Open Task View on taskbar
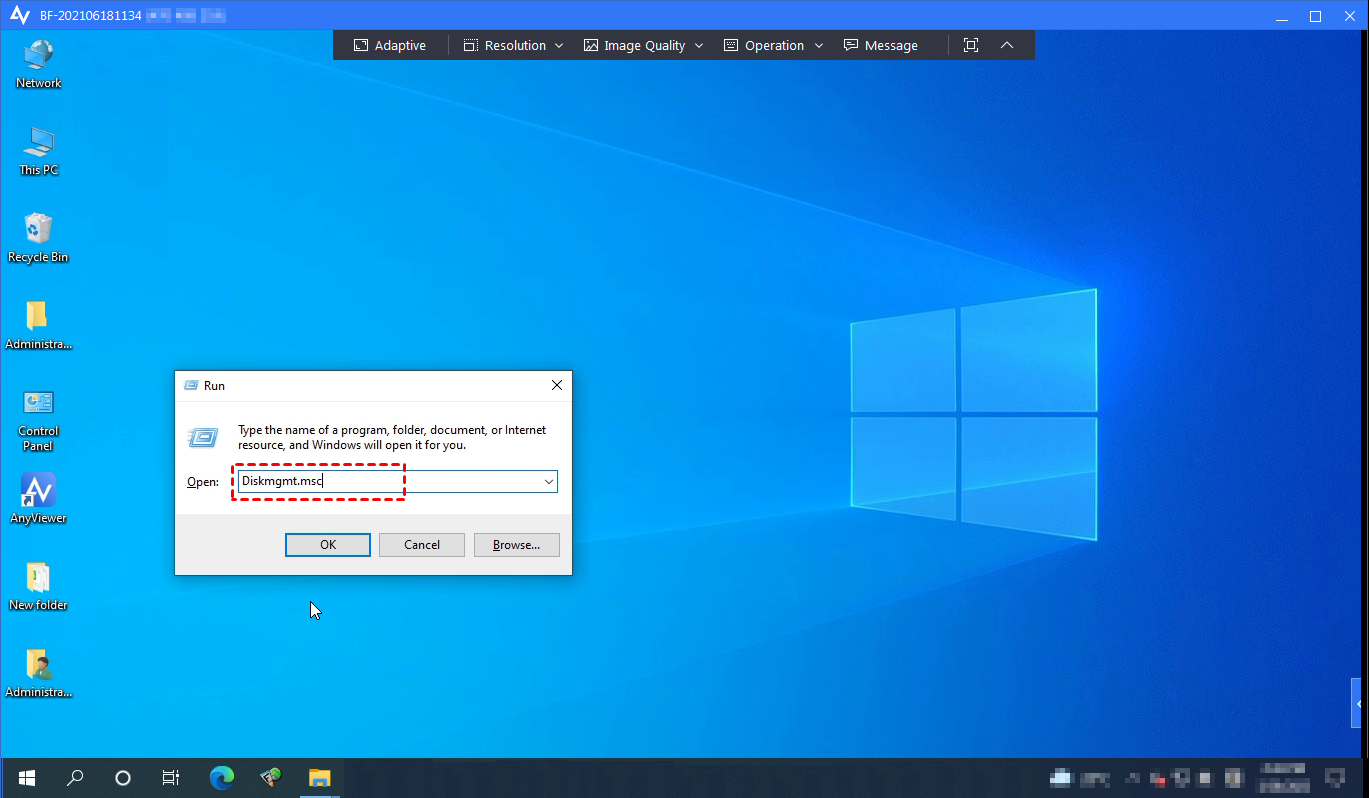The height and width of the screenshot is (798, 1369). [x=171, y=777]
